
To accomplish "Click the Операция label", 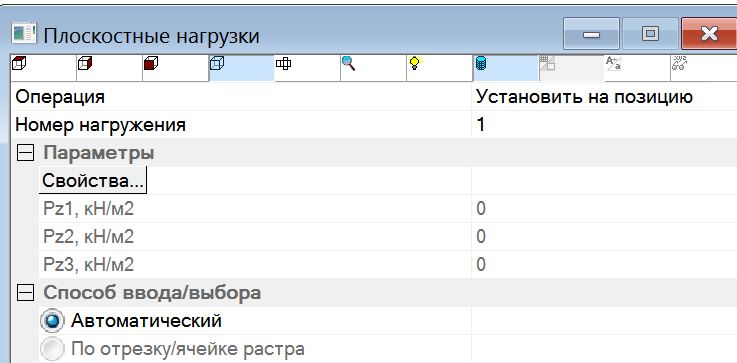I will coord(60,97).
